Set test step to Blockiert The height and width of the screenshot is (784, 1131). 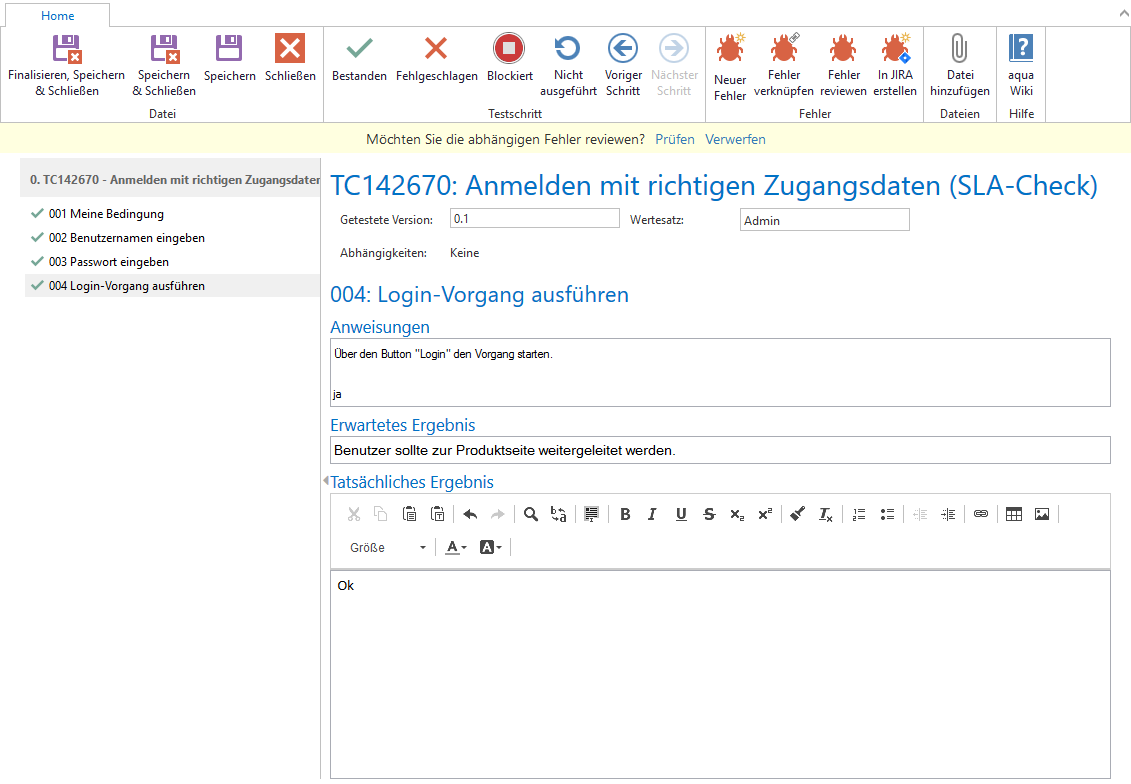tap(509, 49)
